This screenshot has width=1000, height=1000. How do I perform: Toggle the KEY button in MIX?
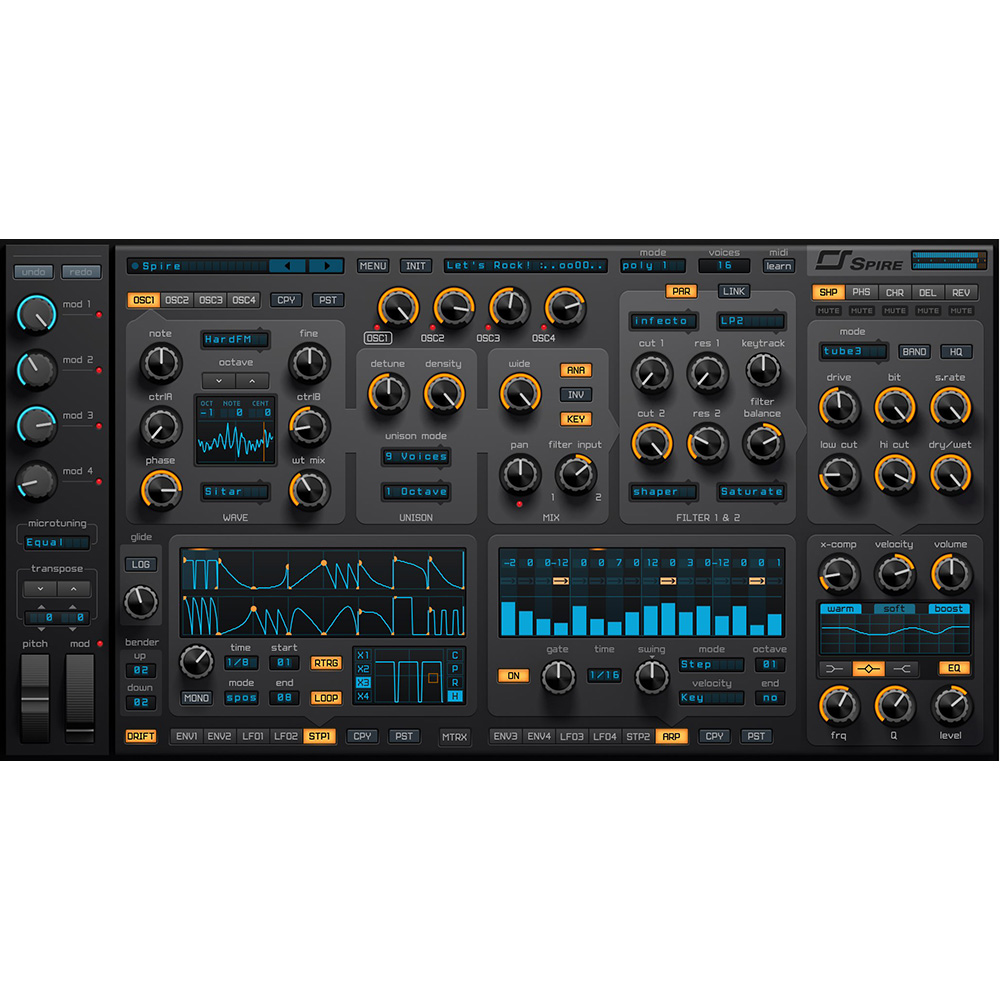pyautogui.click(x=576, y=419)
